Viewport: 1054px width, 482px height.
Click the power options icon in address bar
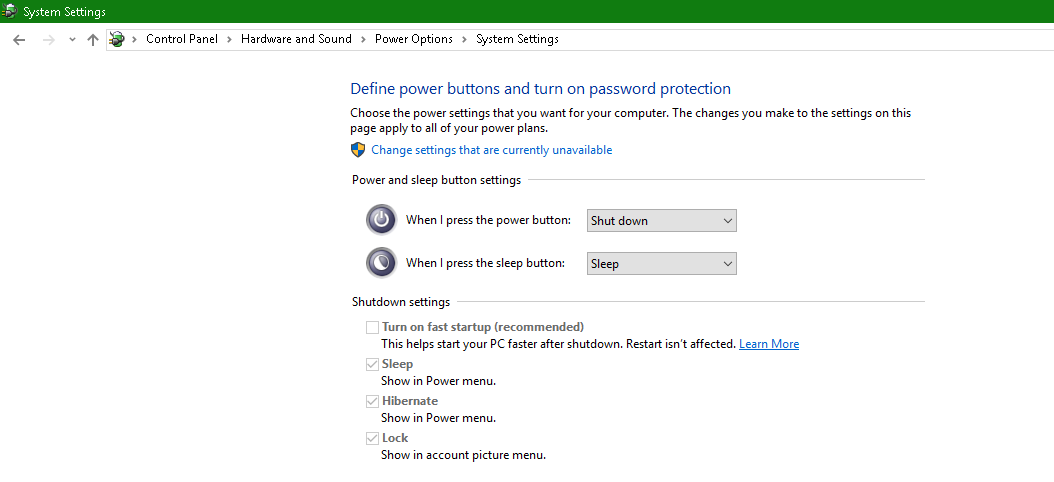coord(118,39)
